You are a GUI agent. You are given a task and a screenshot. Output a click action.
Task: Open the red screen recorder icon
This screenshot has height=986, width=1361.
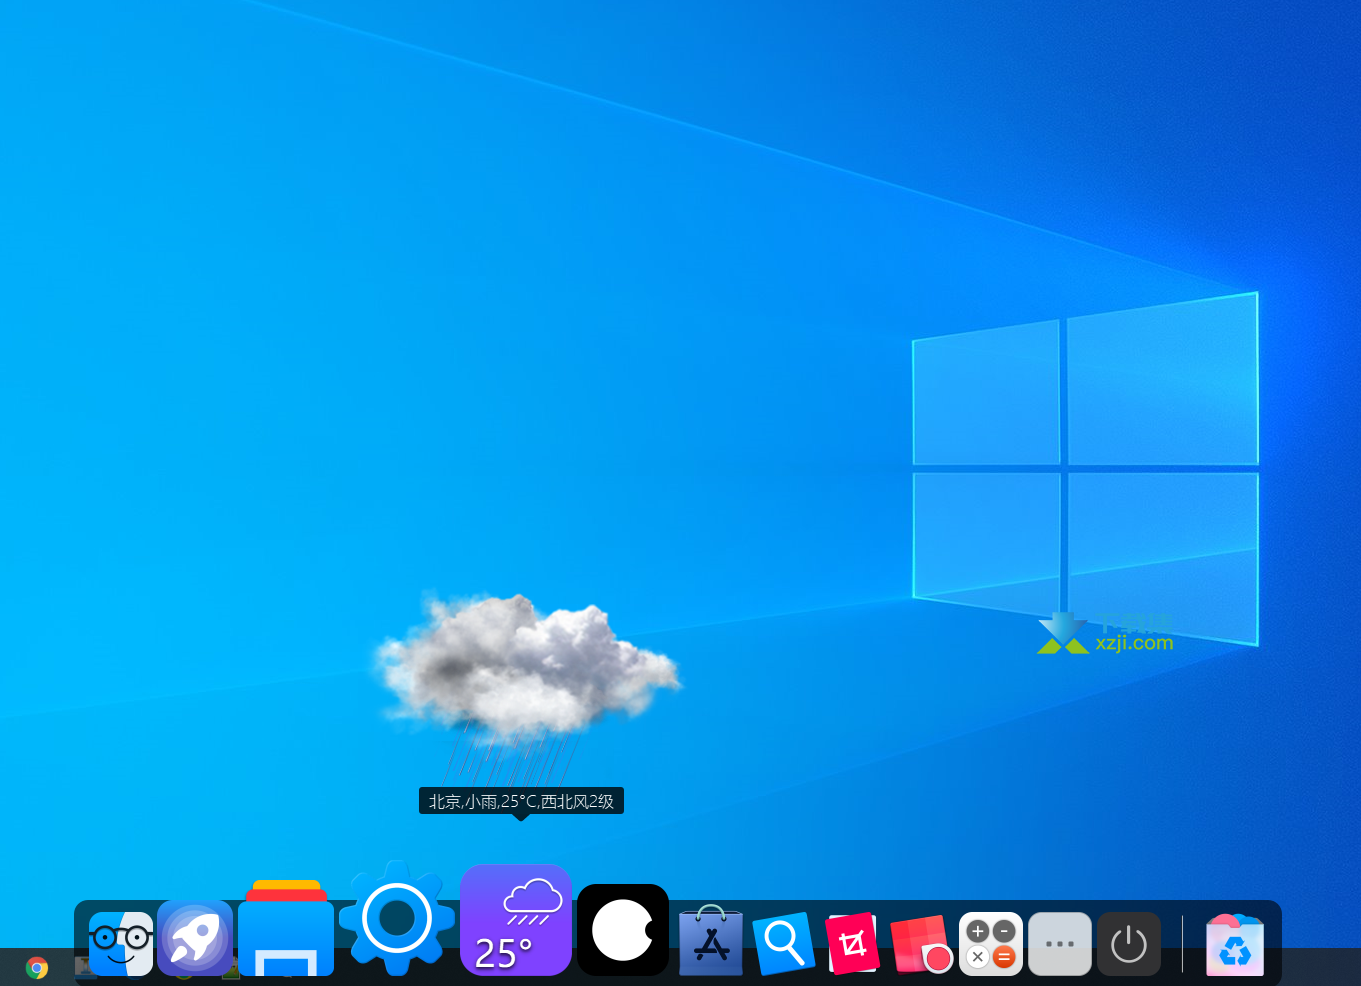pos(921,944)
